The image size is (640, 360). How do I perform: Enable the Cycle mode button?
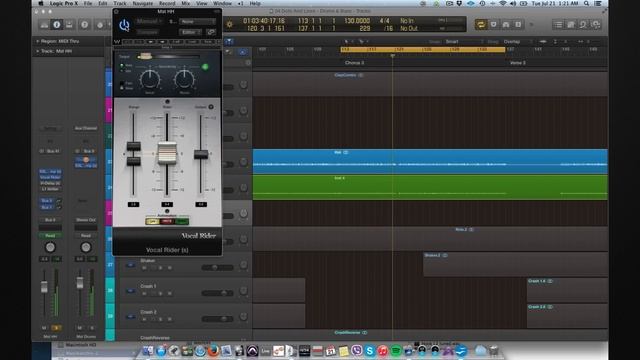click(481, 24)
